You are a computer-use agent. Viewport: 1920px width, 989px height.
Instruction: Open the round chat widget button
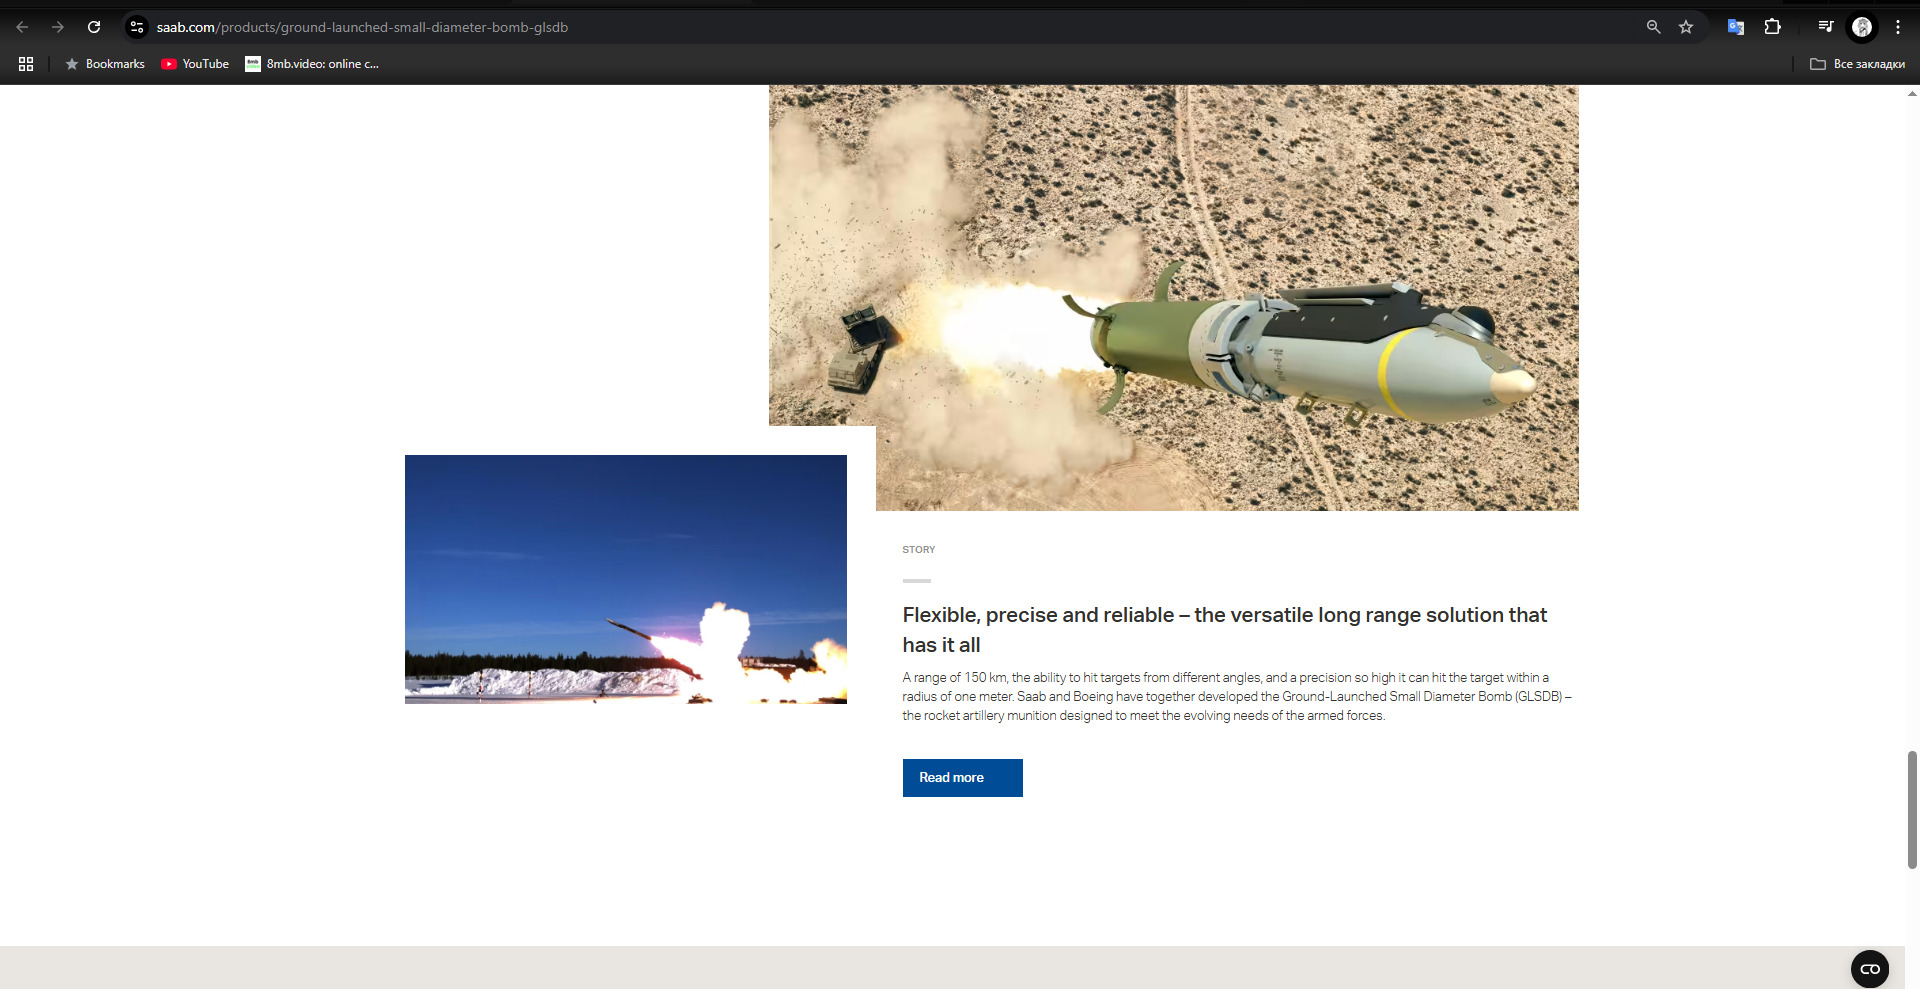pyautogui.click(x=1870, y=969)
